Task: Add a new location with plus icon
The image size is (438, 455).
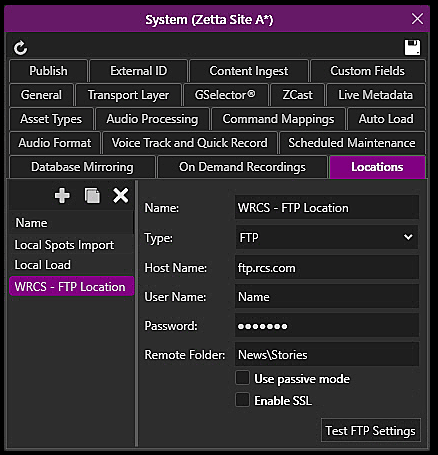Action: pyautogui.click(x=62, y=195)
